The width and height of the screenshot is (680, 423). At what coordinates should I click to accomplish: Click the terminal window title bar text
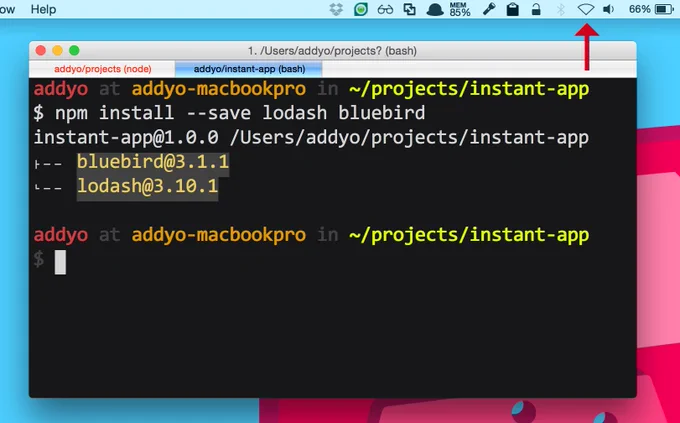[x=332, y=51]
